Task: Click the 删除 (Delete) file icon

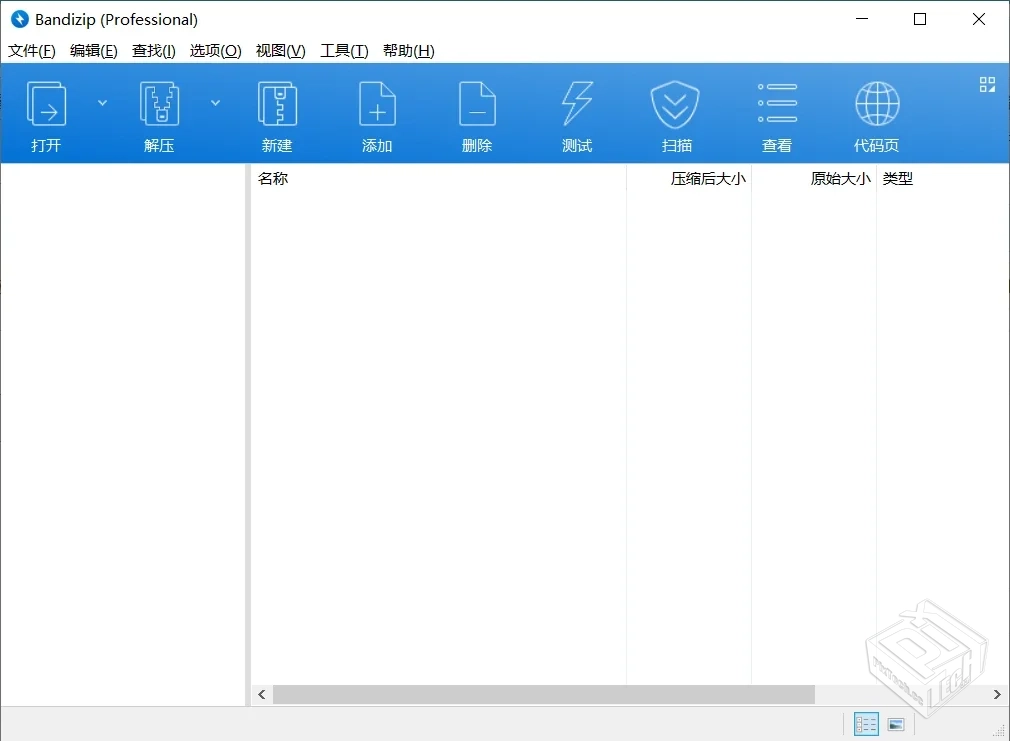Action: 477,105
